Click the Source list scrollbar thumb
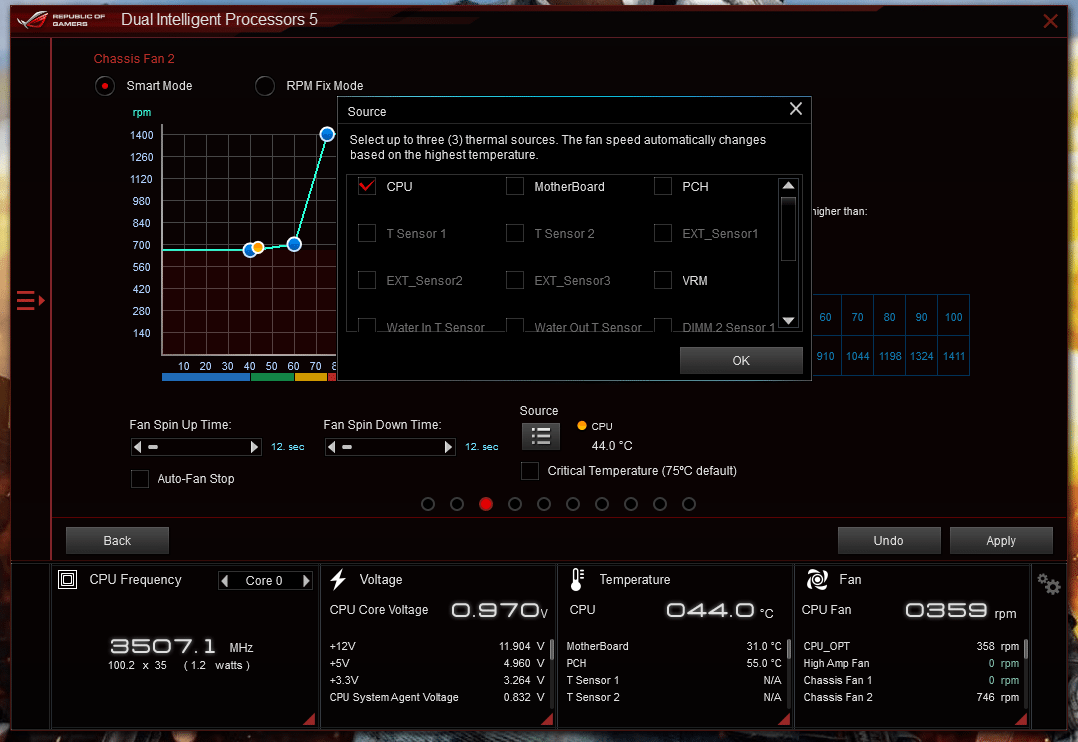This screenshot has height=742, width=1078. [x=789, y=229]
